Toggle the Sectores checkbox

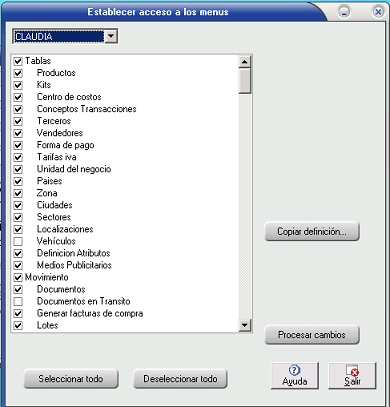point(18,217)
